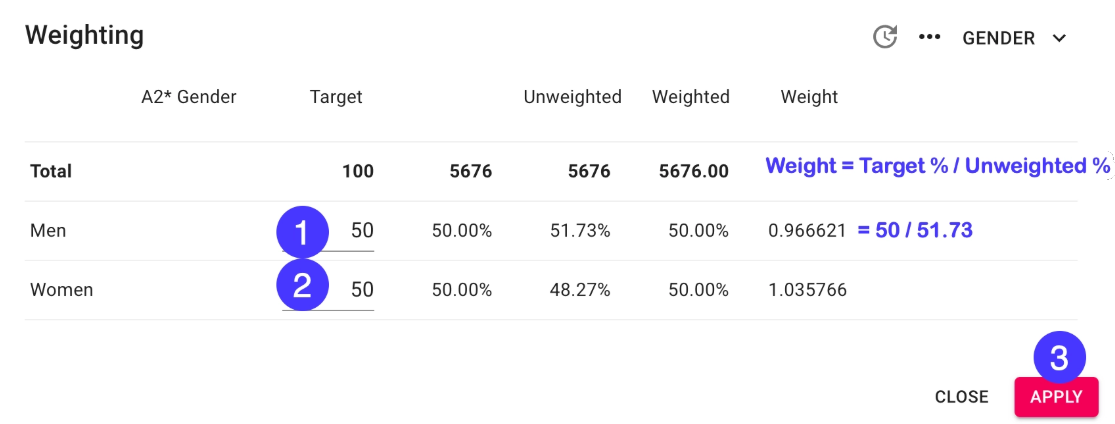Image resolution: width=1115 pixels, height=424 pixels.
Task: Dismiss the dialog with CLOSE
Action: point(961,397)
